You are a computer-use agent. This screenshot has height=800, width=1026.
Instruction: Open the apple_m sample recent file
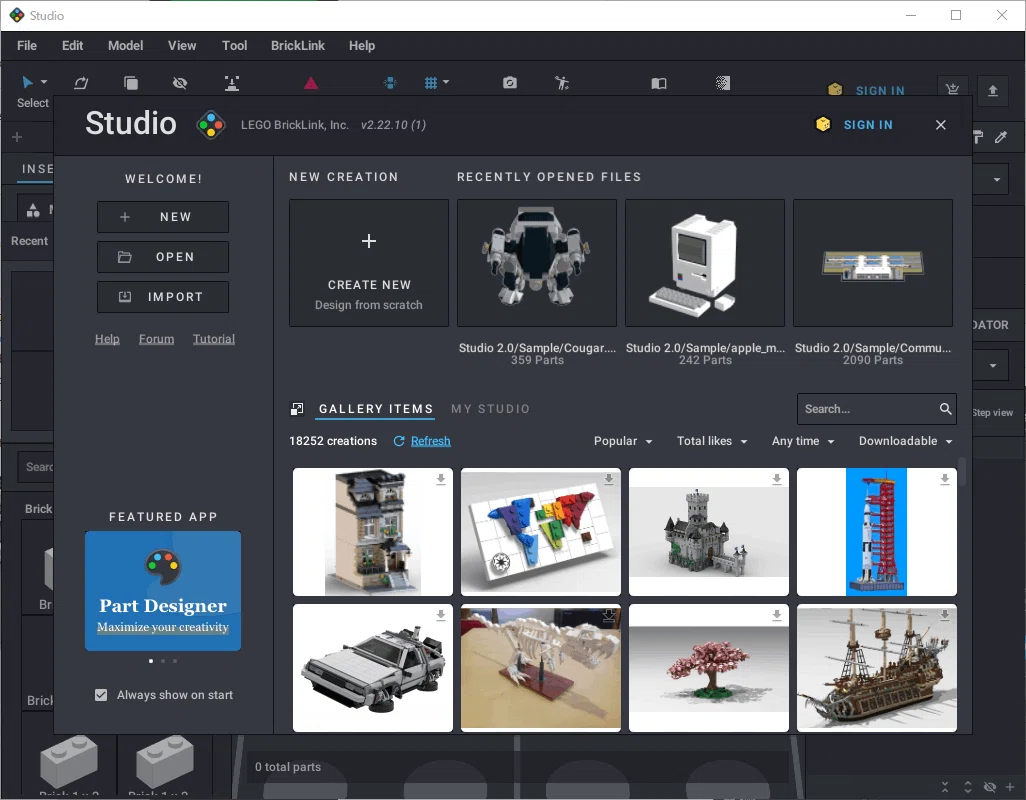[705, 263]
